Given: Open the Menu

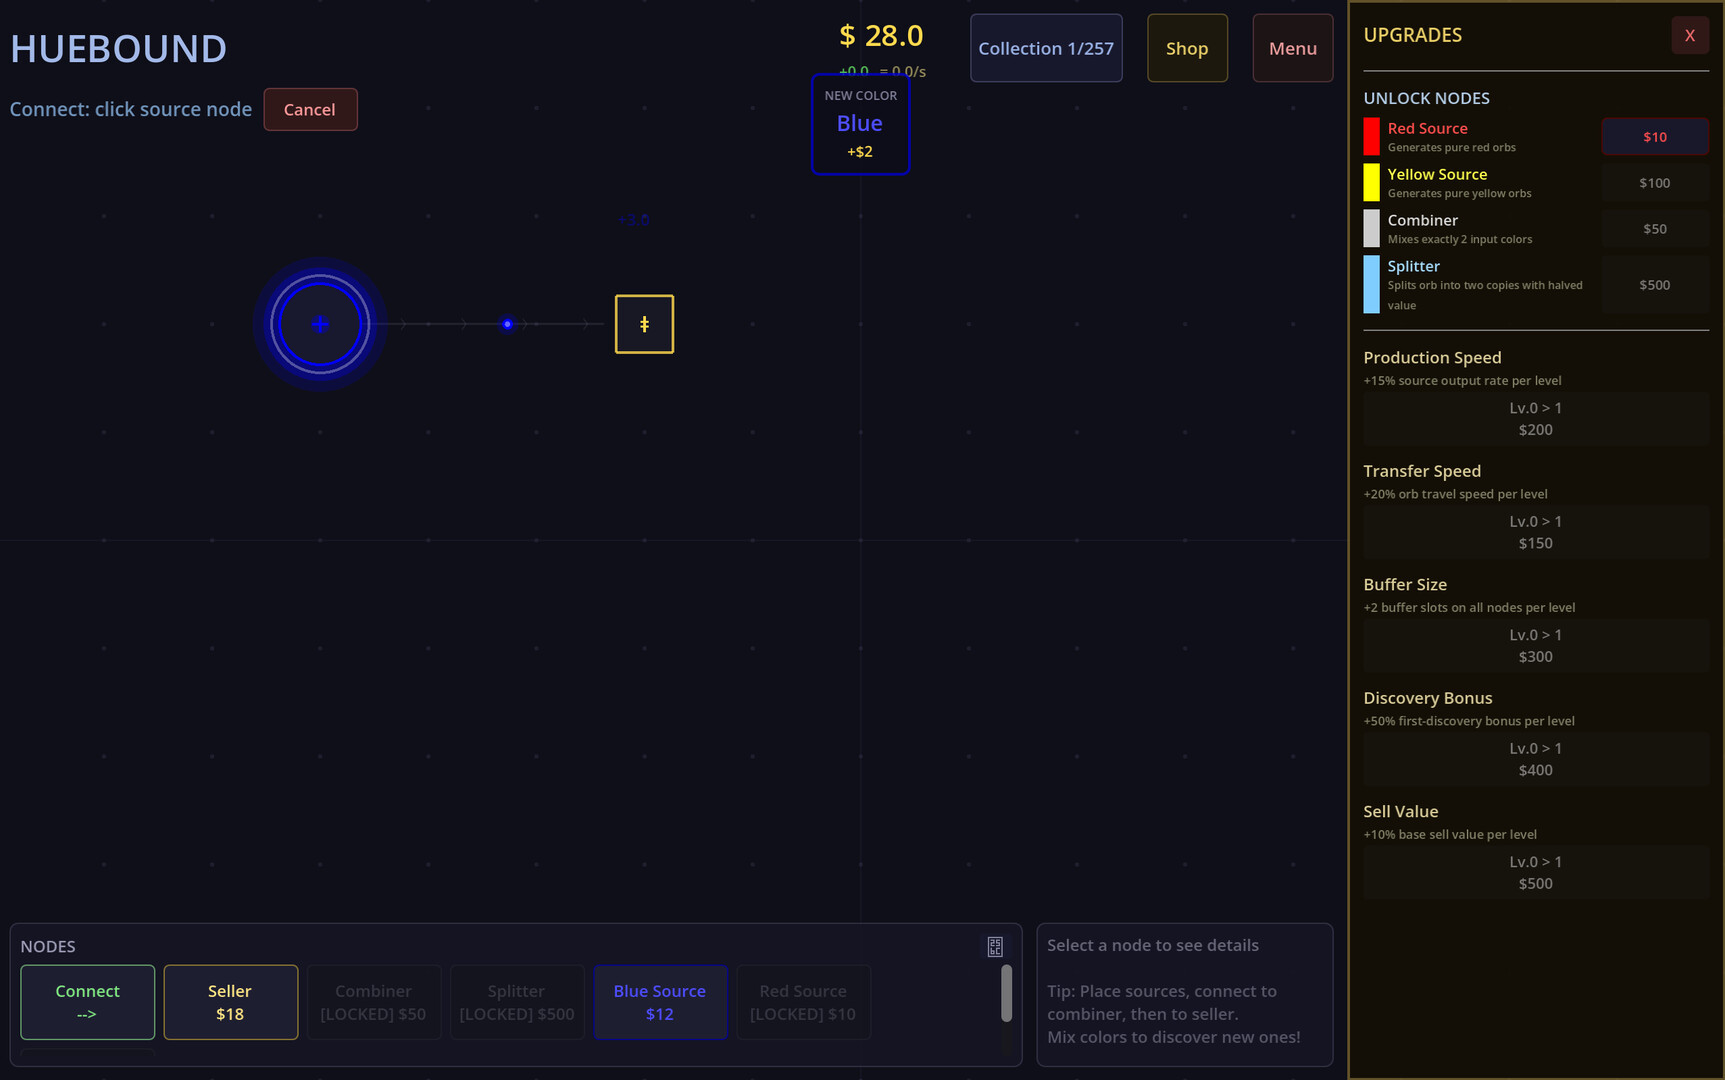Looking at the screenshot, I should click(1292, 47).
